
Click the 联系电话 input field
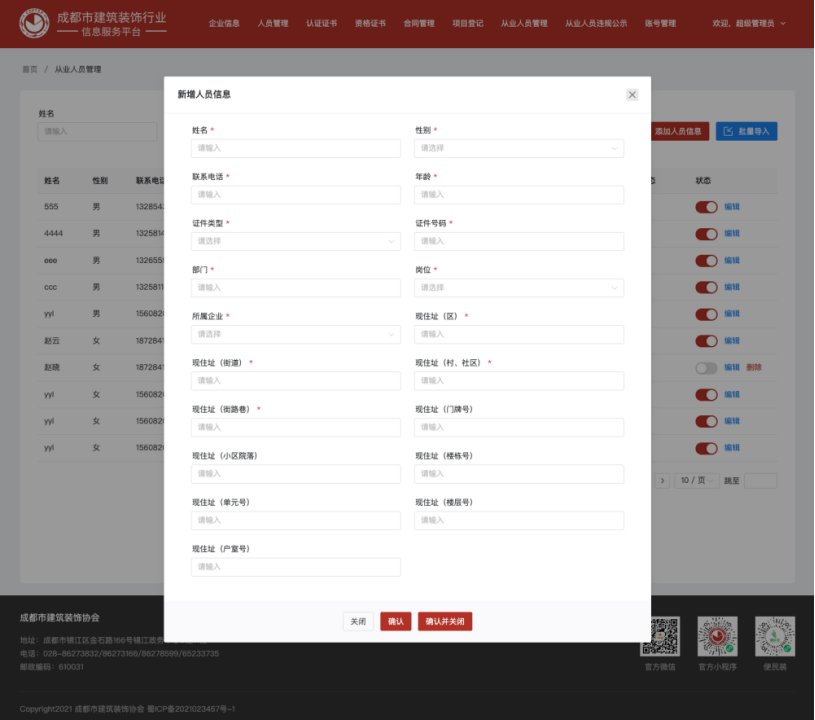coord(296,194)
